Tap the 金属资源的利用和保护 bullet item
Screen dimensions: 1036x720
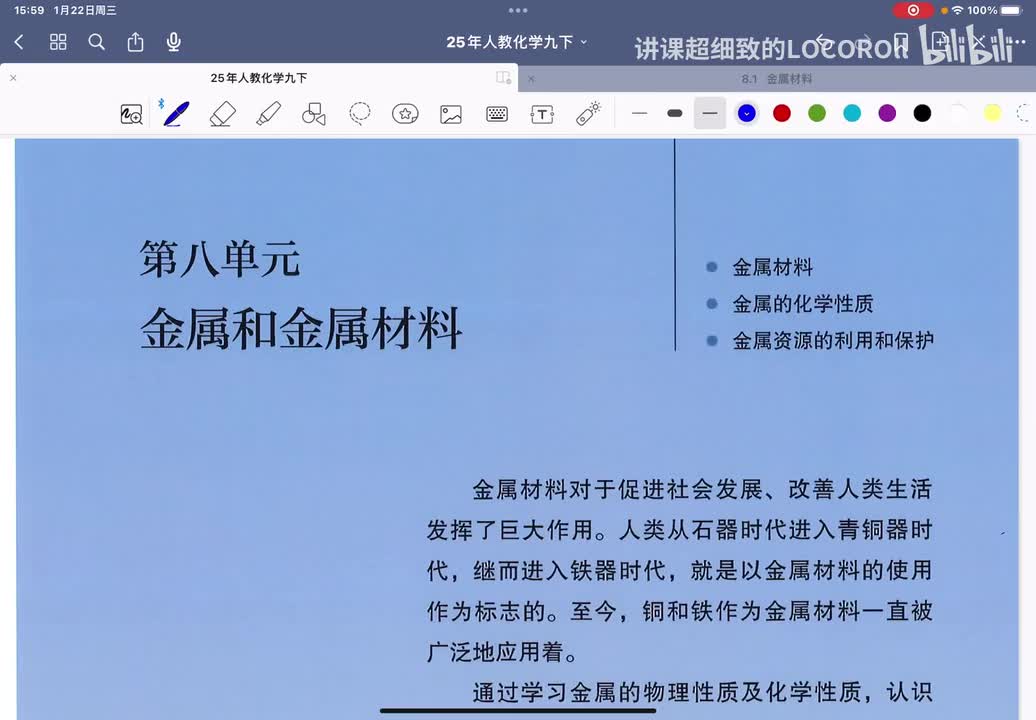[x=832, y=341]
